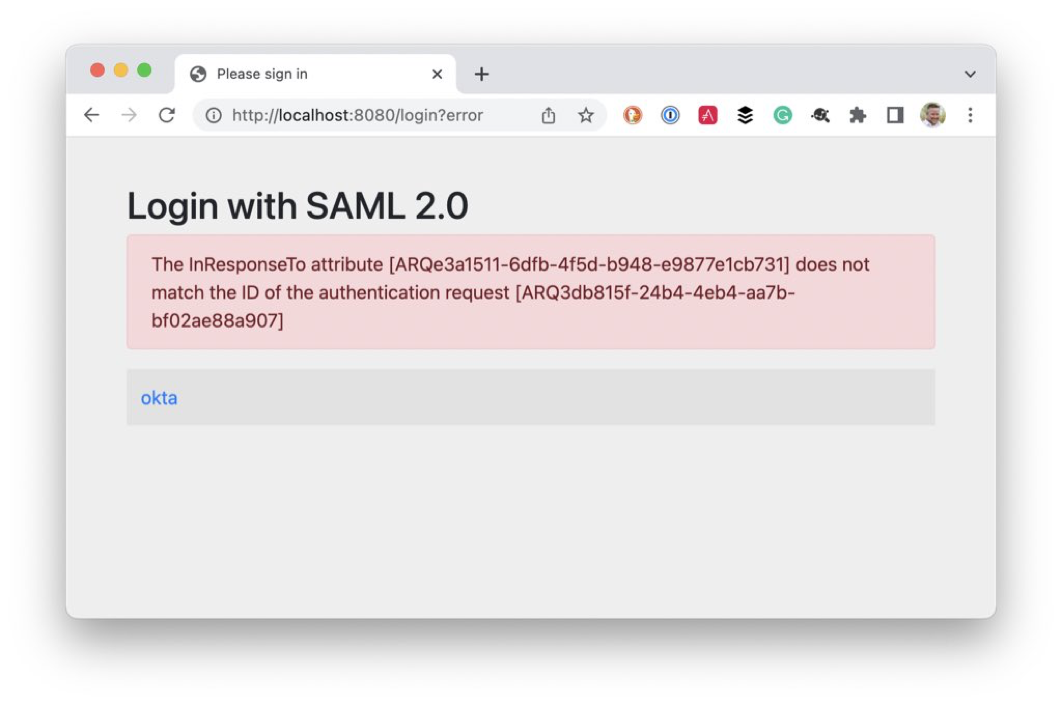The height and width of the screenshot is (706, 1062).
Task: Open the extensions puzzle piece menu
Action: (857, 114)
